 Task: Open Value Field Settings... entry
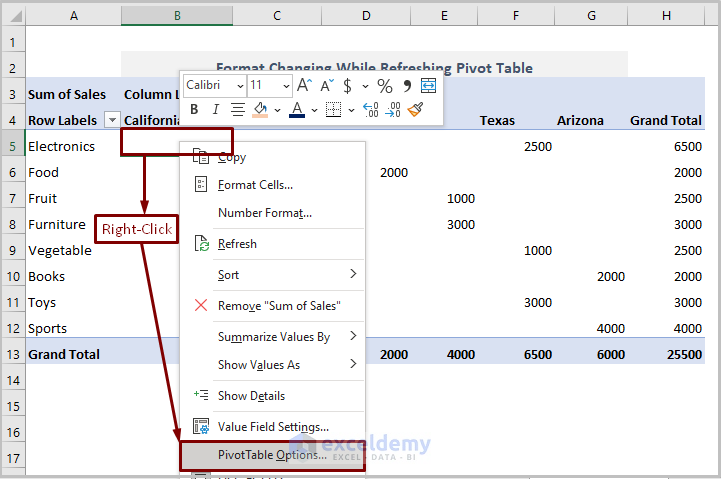272,427
